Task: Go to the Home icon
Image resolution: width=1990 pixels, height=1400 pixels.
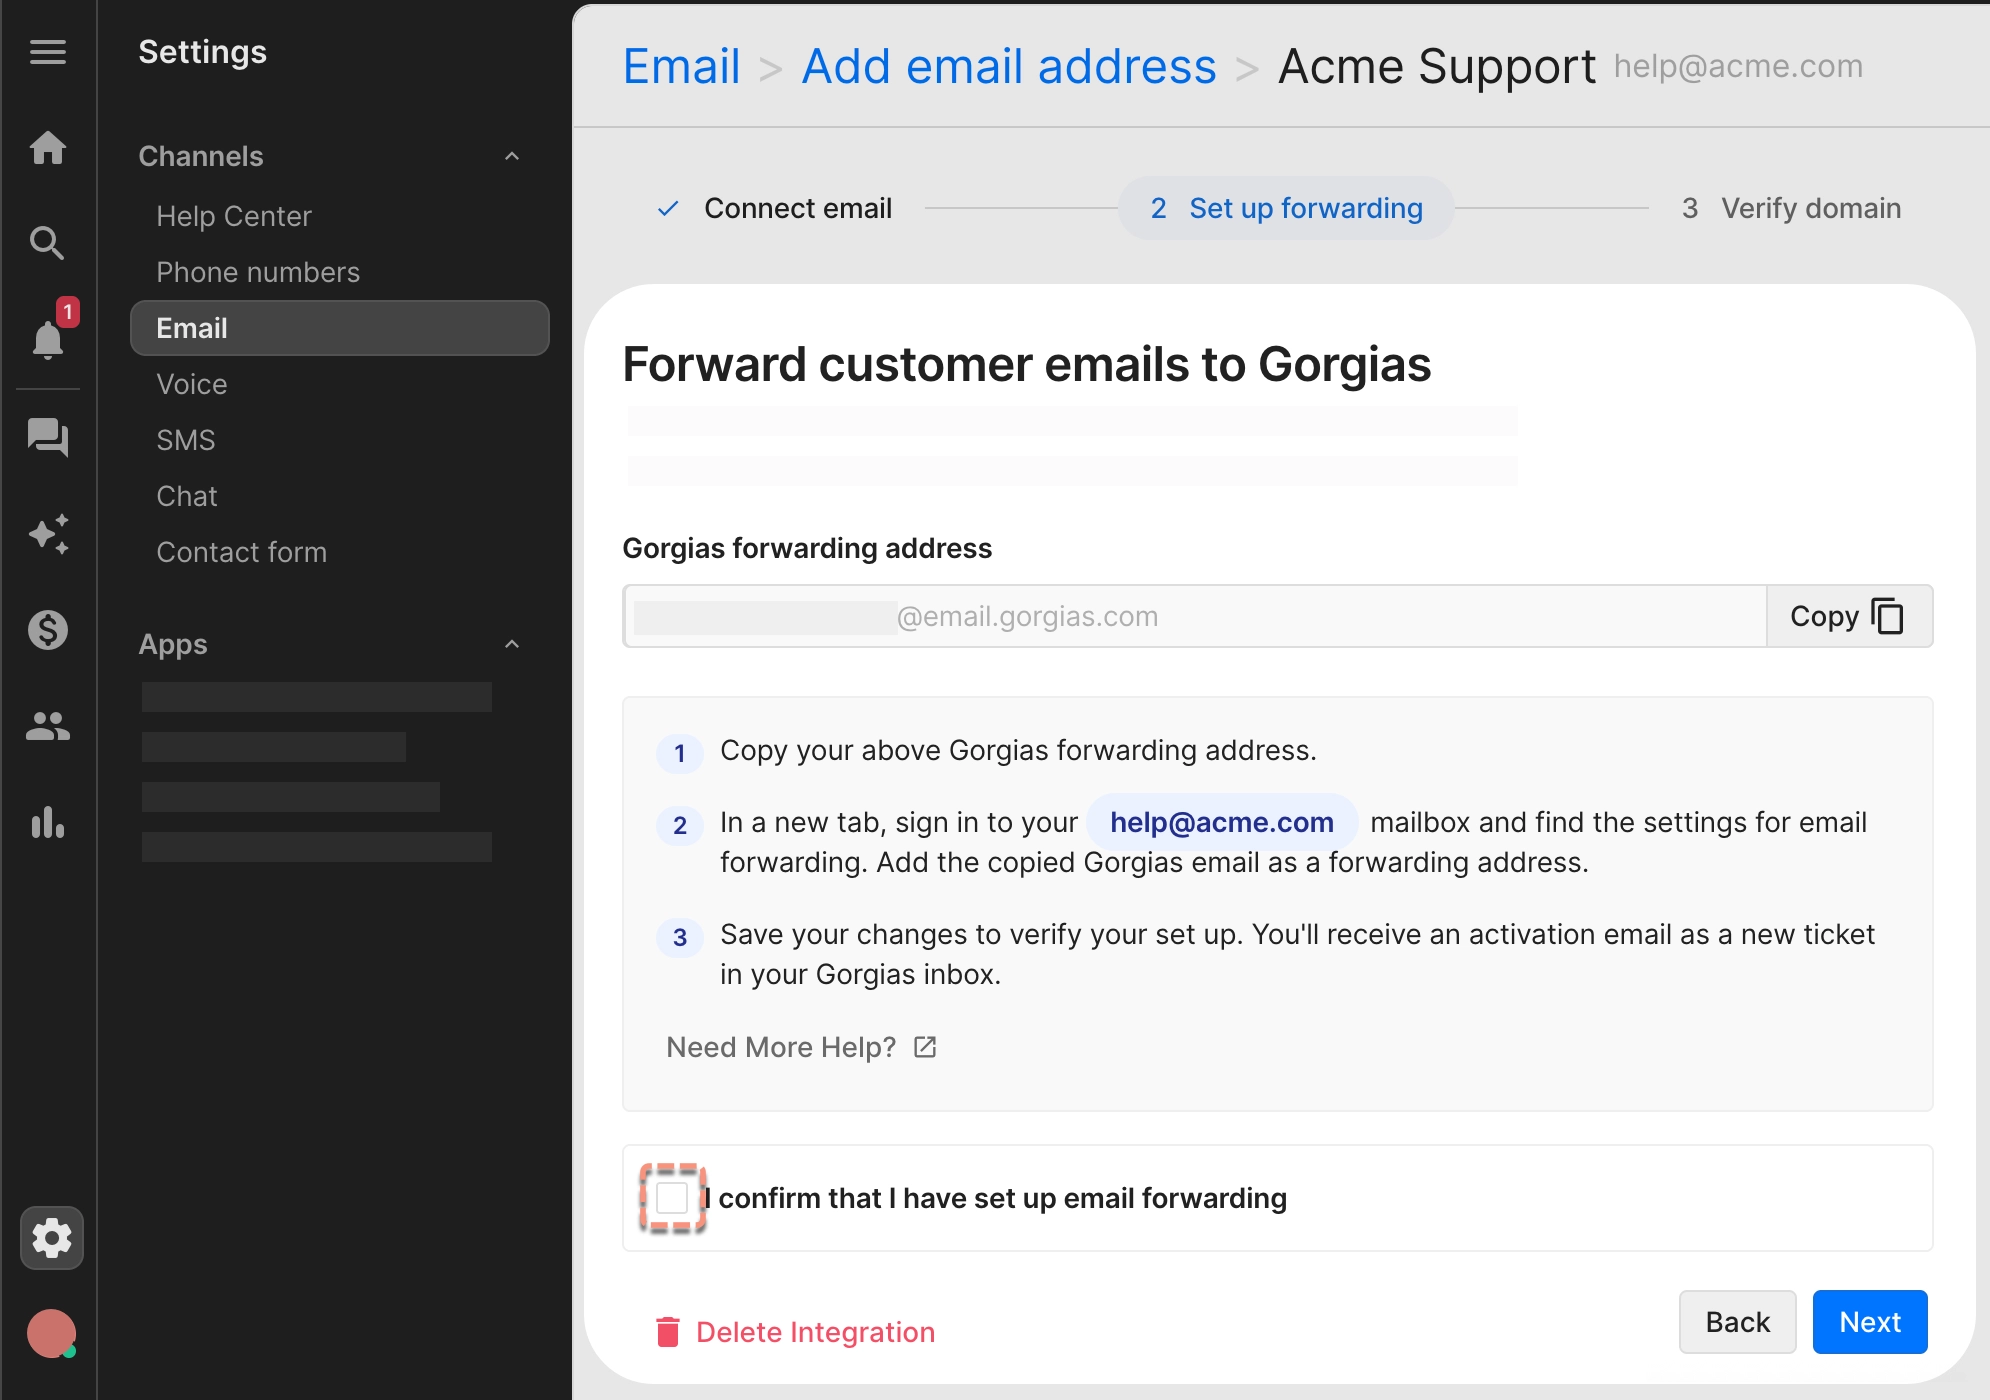Action: coord(47,148)
